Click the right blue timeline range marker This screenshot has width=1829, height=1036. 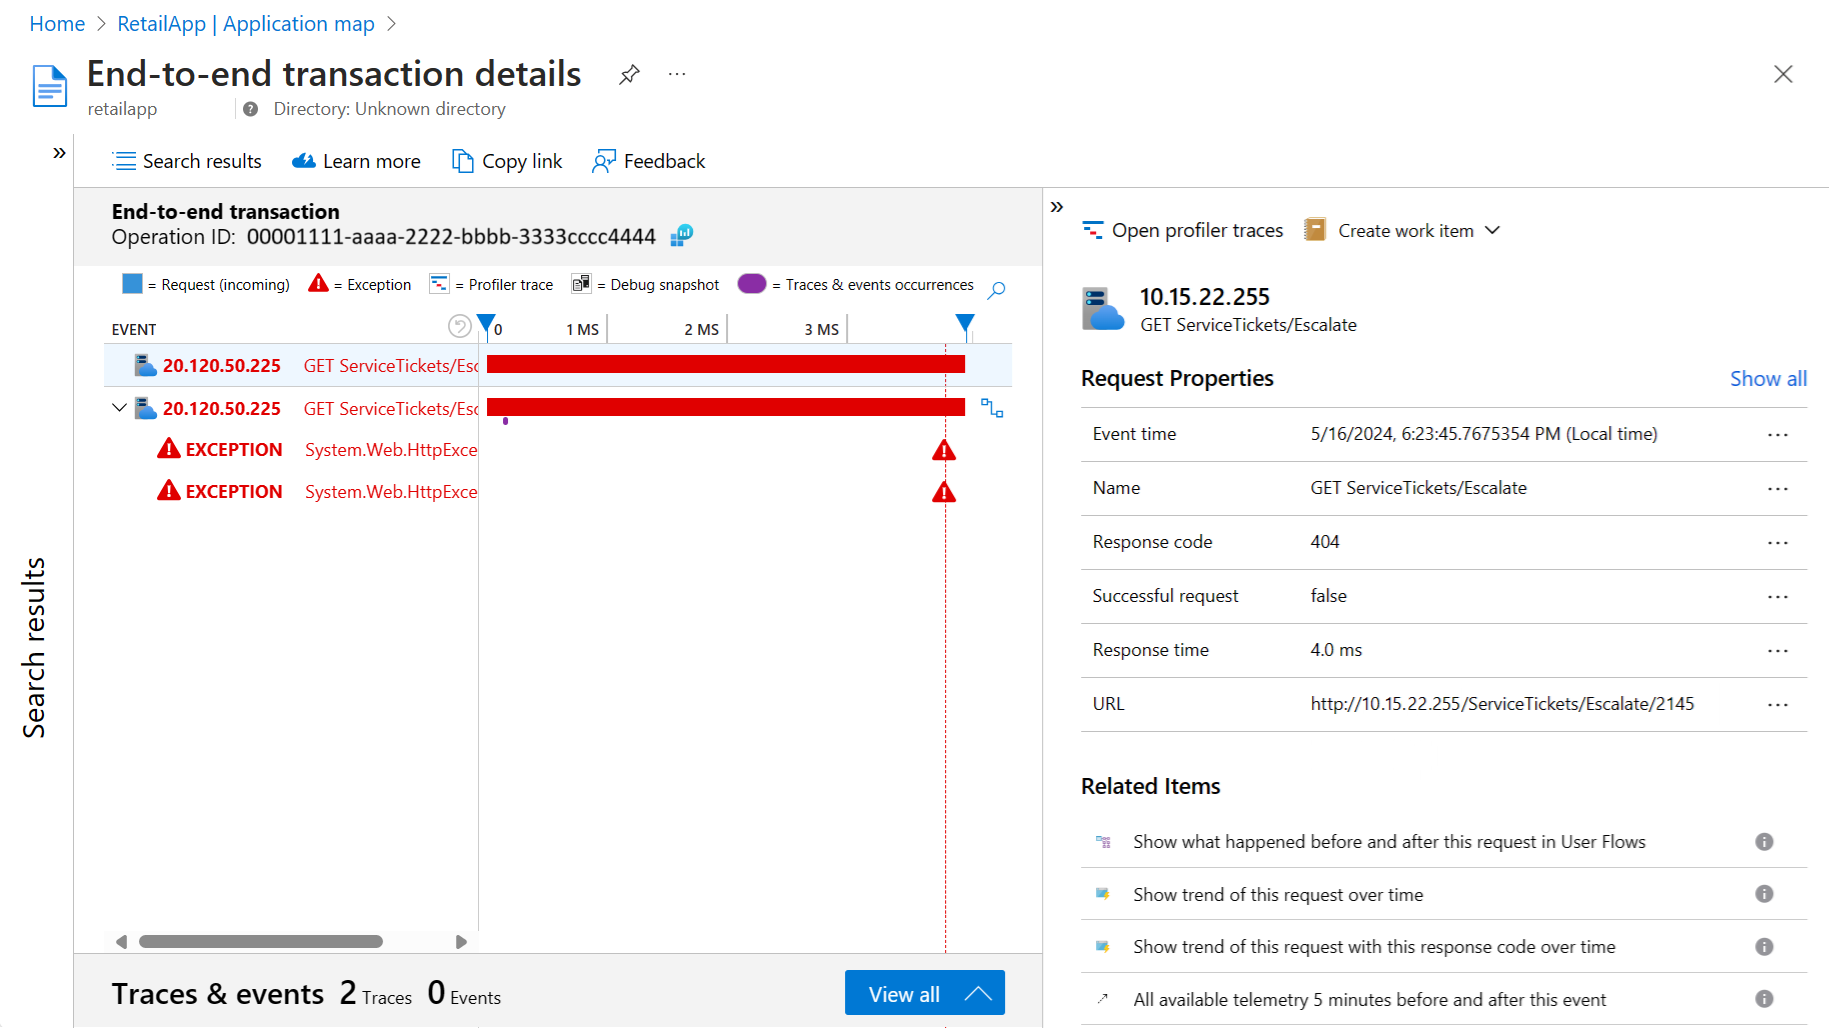(x=964, y=323)
